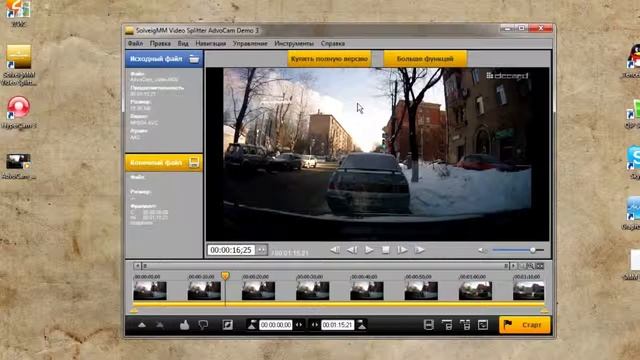The height and width of the screenshot is (360, 640).
Task: Click the Старт button with flag
Action: point(524,325)
